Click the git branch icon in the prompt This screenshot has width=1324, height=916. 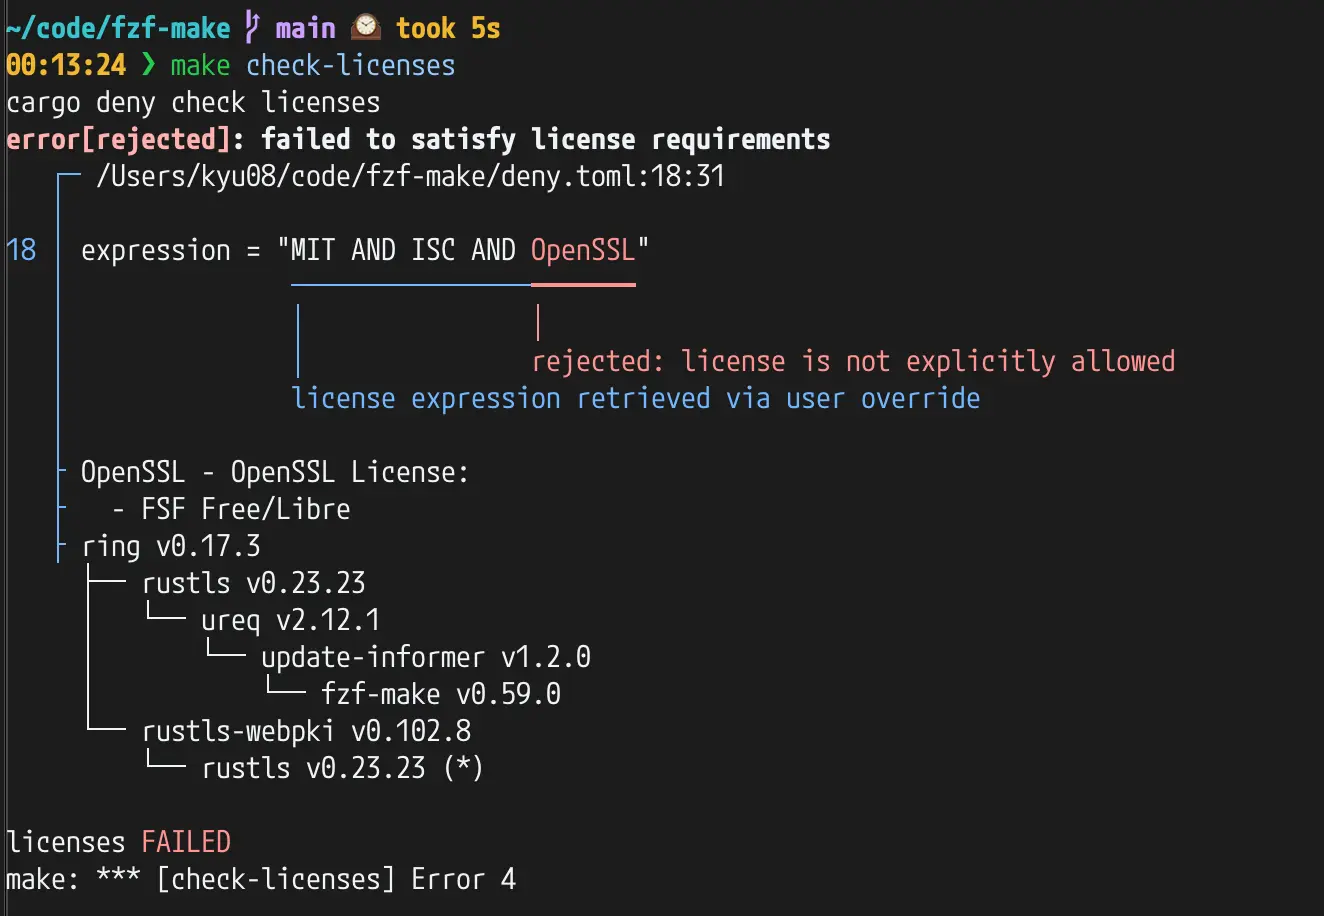tap(253, 26)
